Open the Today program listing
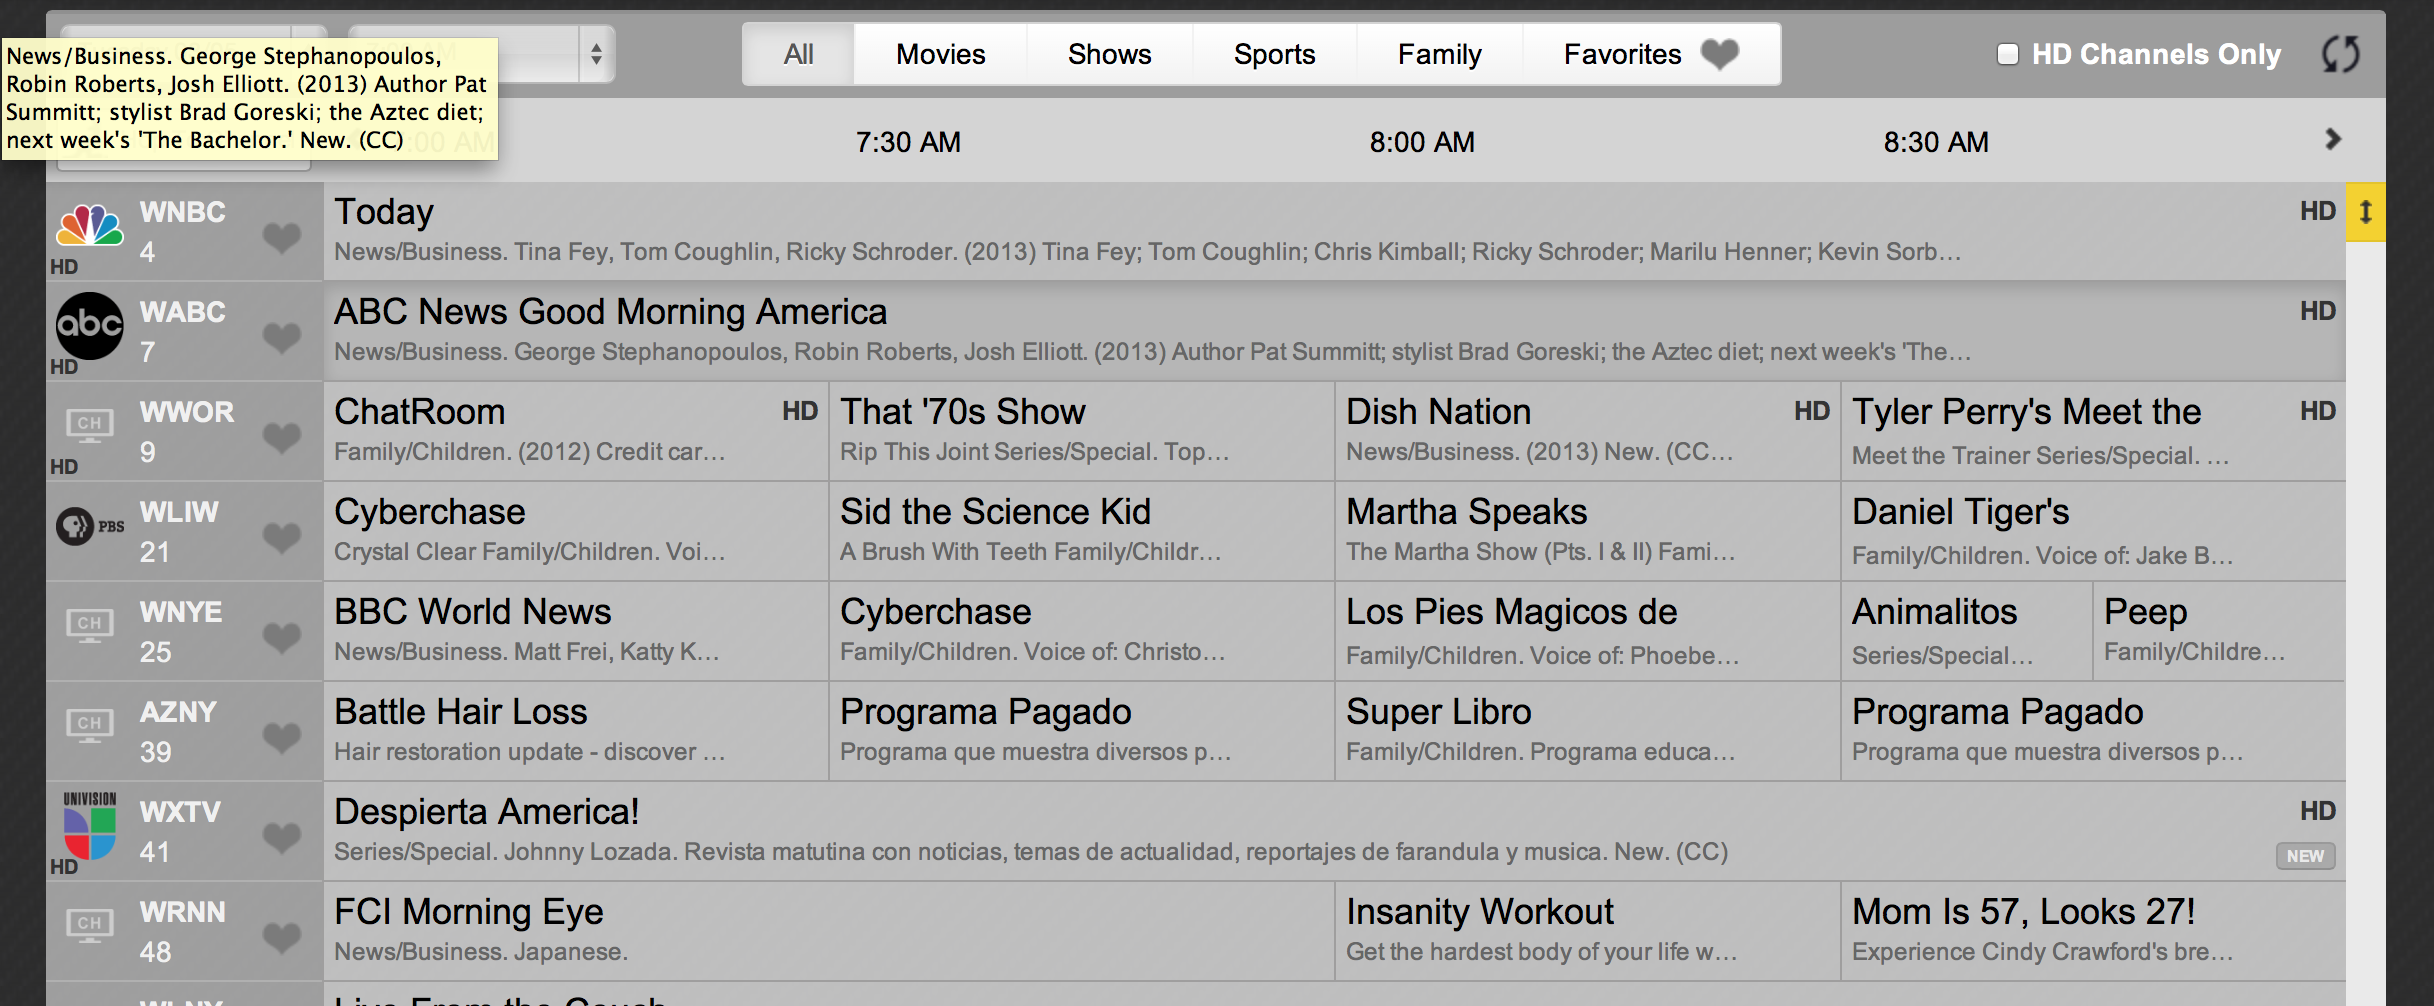Image resolution: width=2434 pixels, height=1006 pixels. coord(1334,231)
